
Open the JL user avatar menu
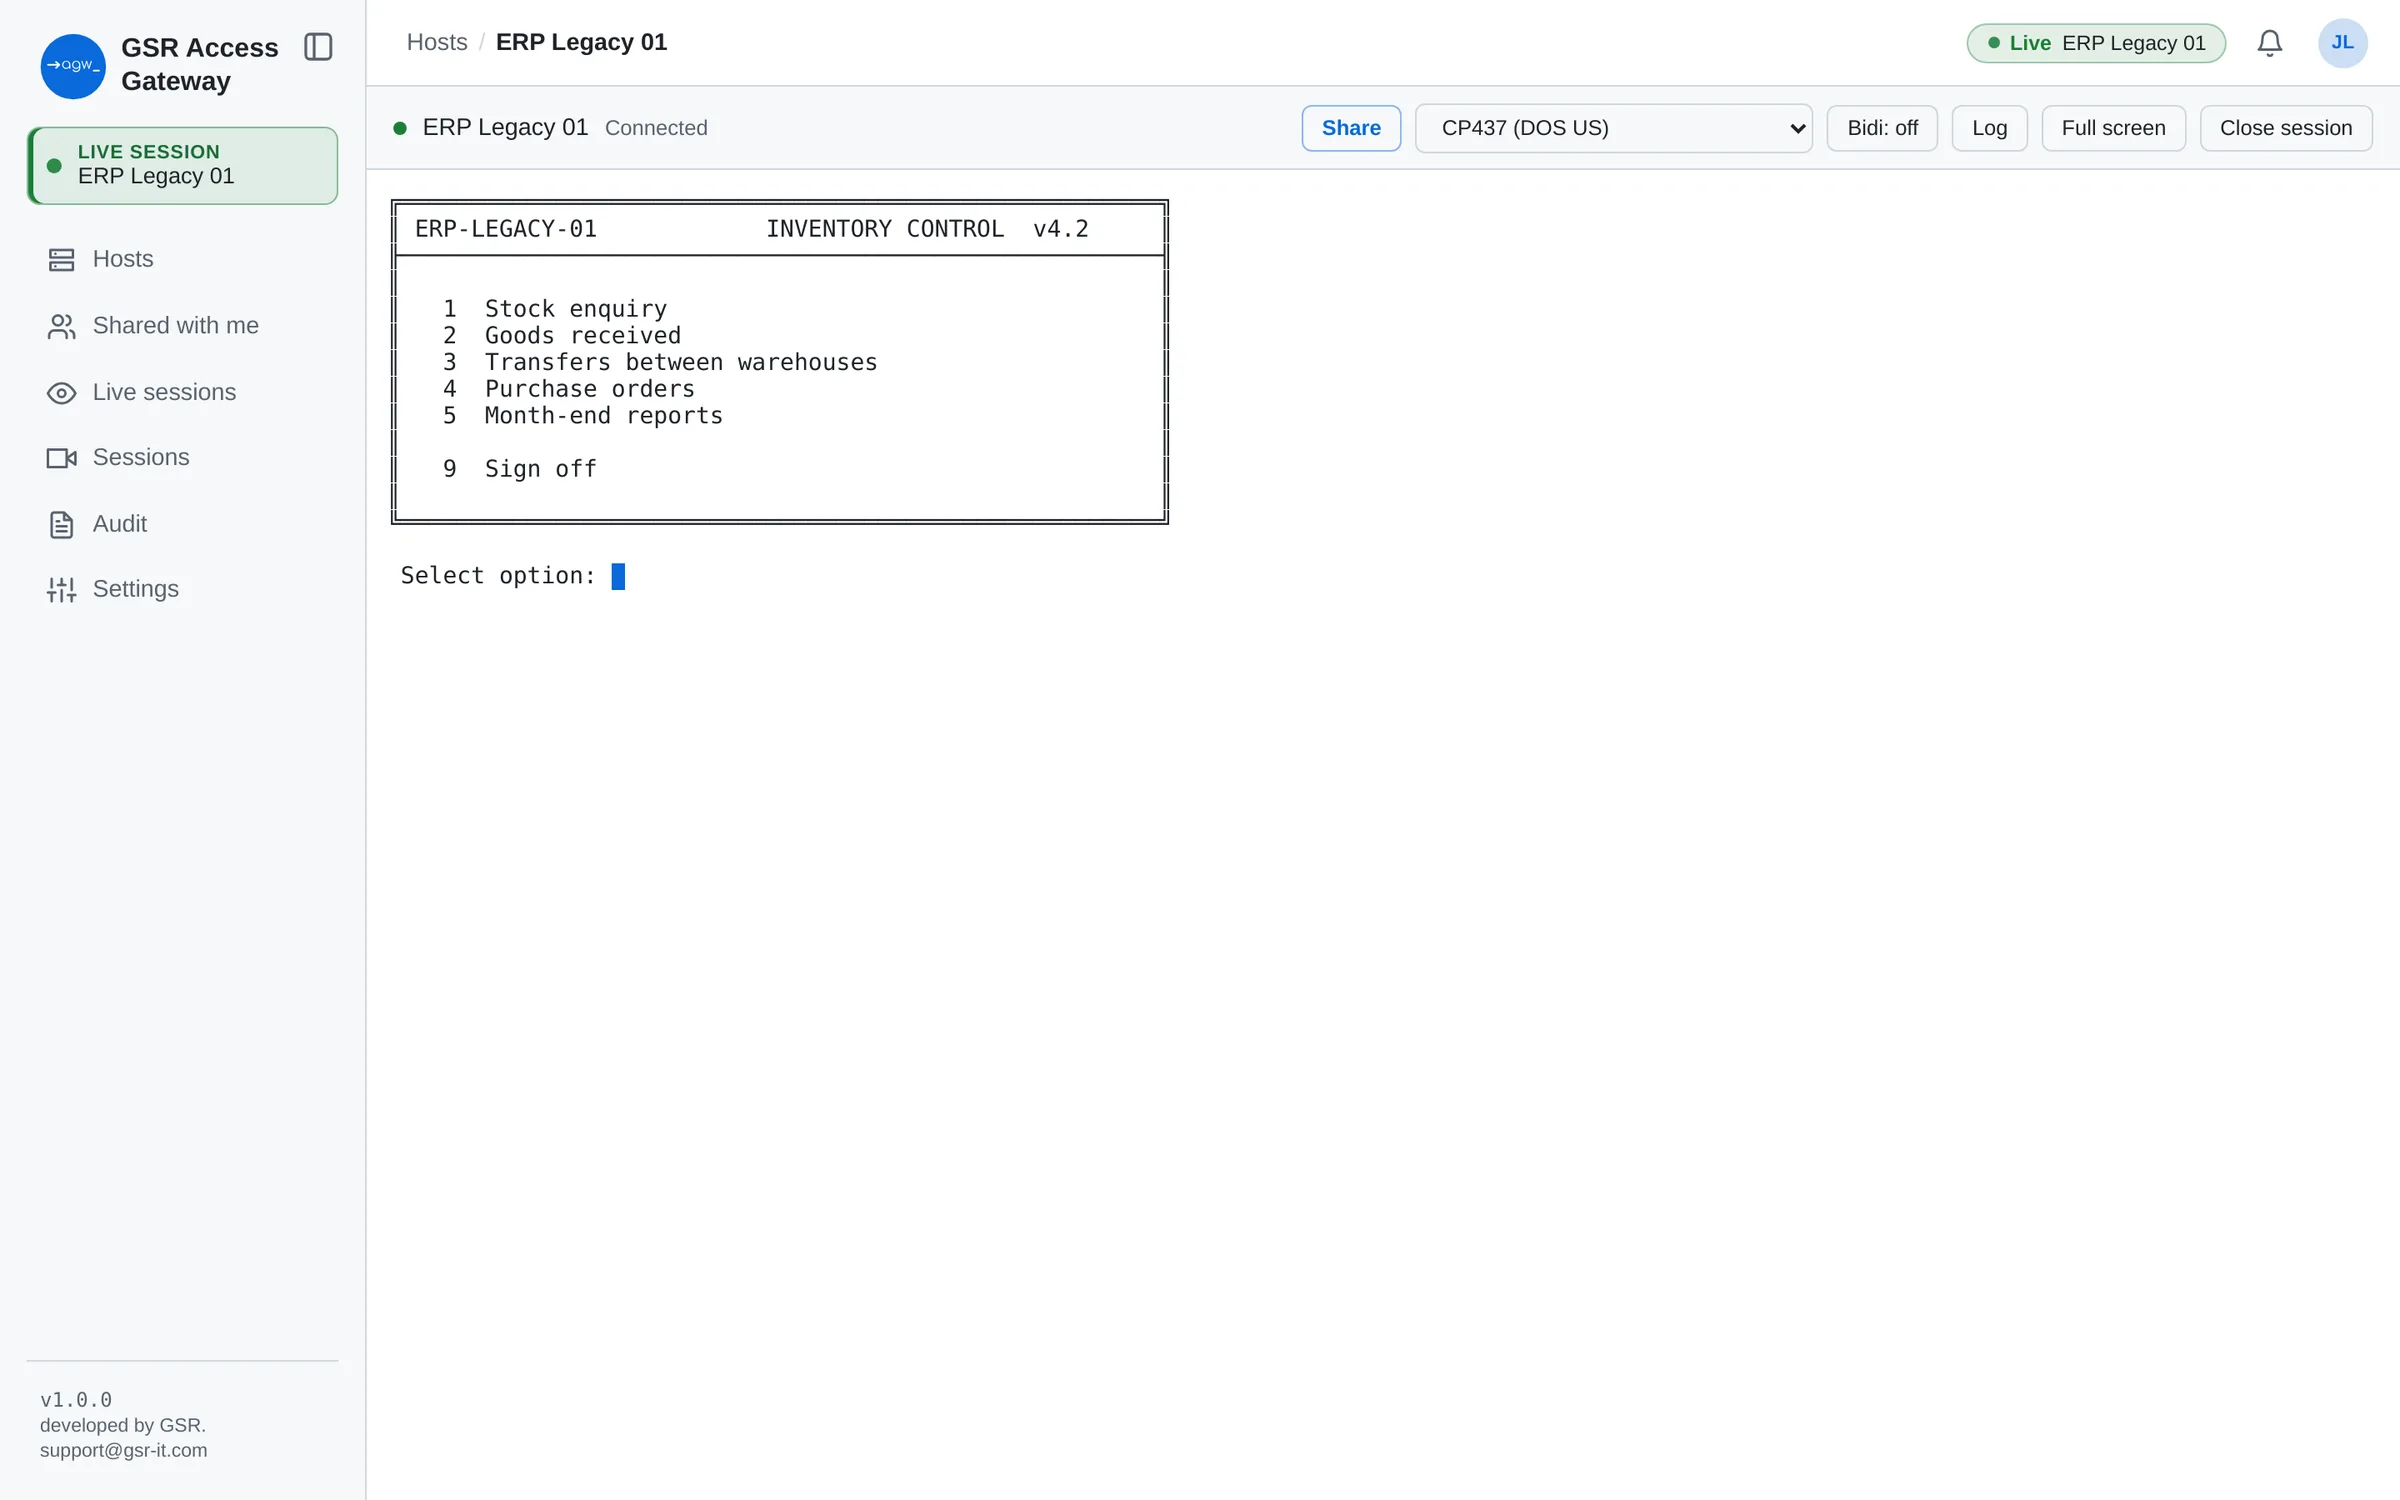coord(2342,43)
